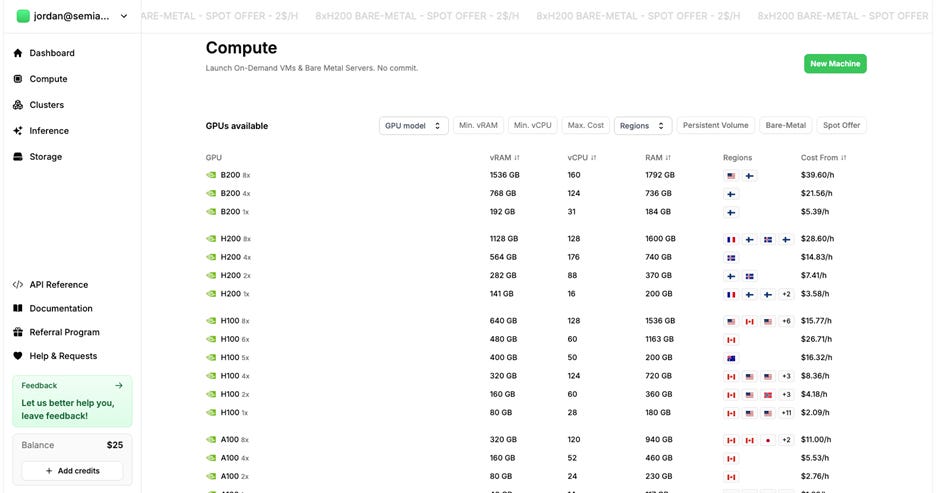
Task: Sort by the Cost From column header
Action: (823, 158)
